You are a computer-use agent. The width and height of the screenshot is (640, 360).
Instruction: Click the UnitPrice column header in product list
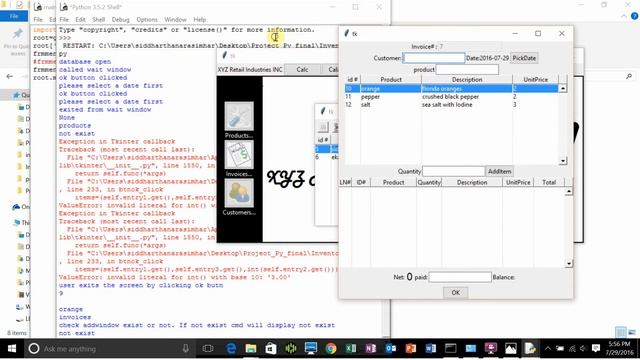pos(536,80)
